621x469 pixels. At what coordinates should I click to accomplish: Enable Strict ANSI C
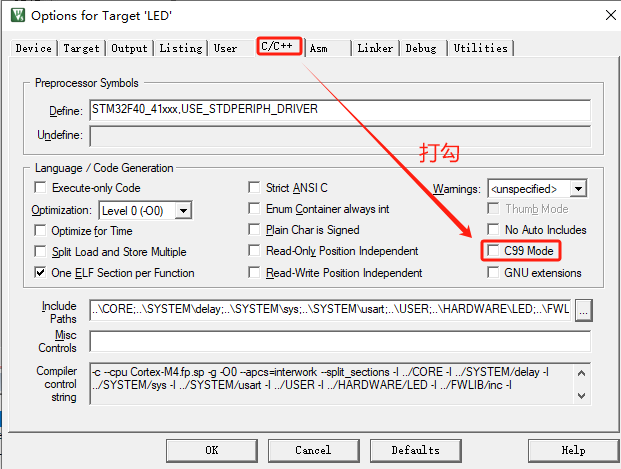[254, 187]
